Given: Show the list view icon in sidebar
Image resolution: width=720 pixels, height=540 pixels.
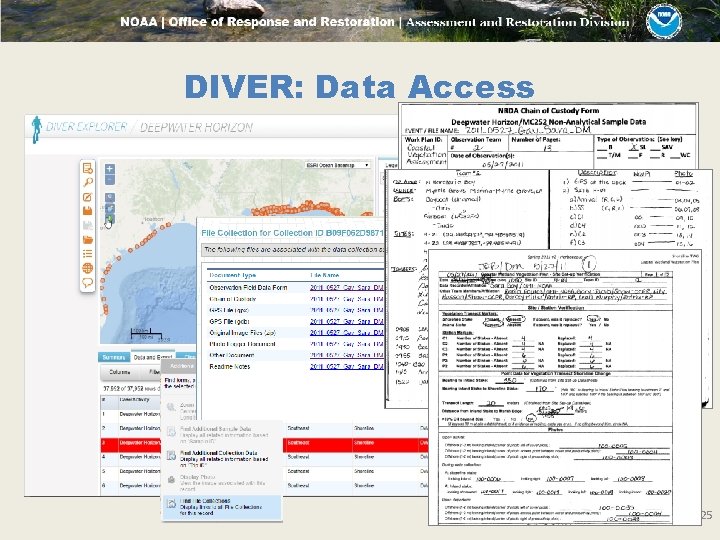Looking at the screenshot, I should point(87,254).
